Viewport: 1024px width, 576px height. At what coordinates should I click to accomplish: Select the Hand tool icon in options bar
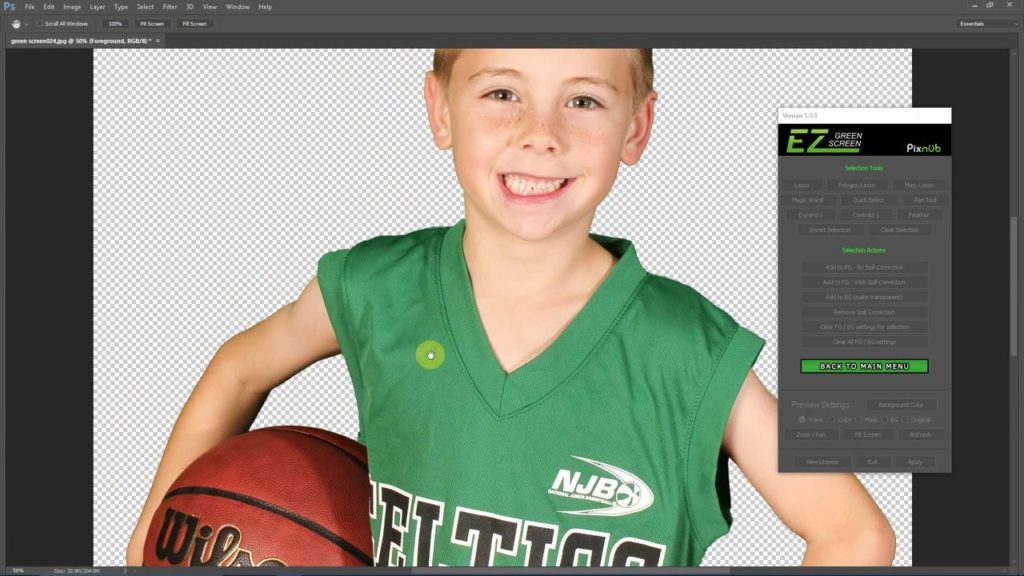point(16,24)
